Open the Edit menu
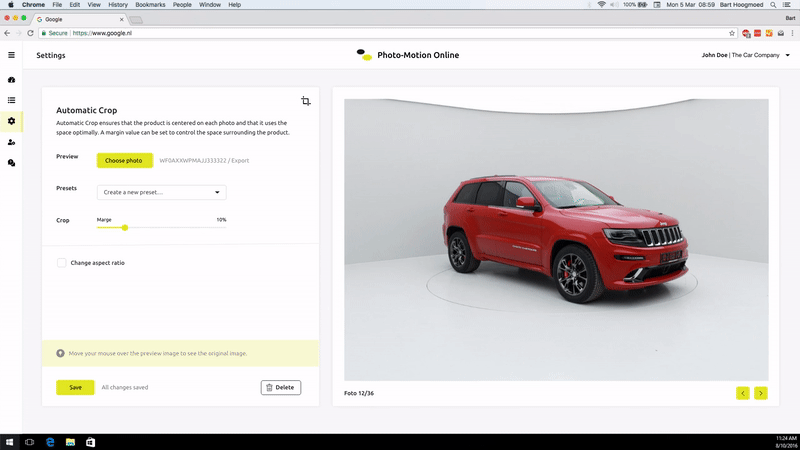This screenshot has width=800, height=450. point(74,5)
